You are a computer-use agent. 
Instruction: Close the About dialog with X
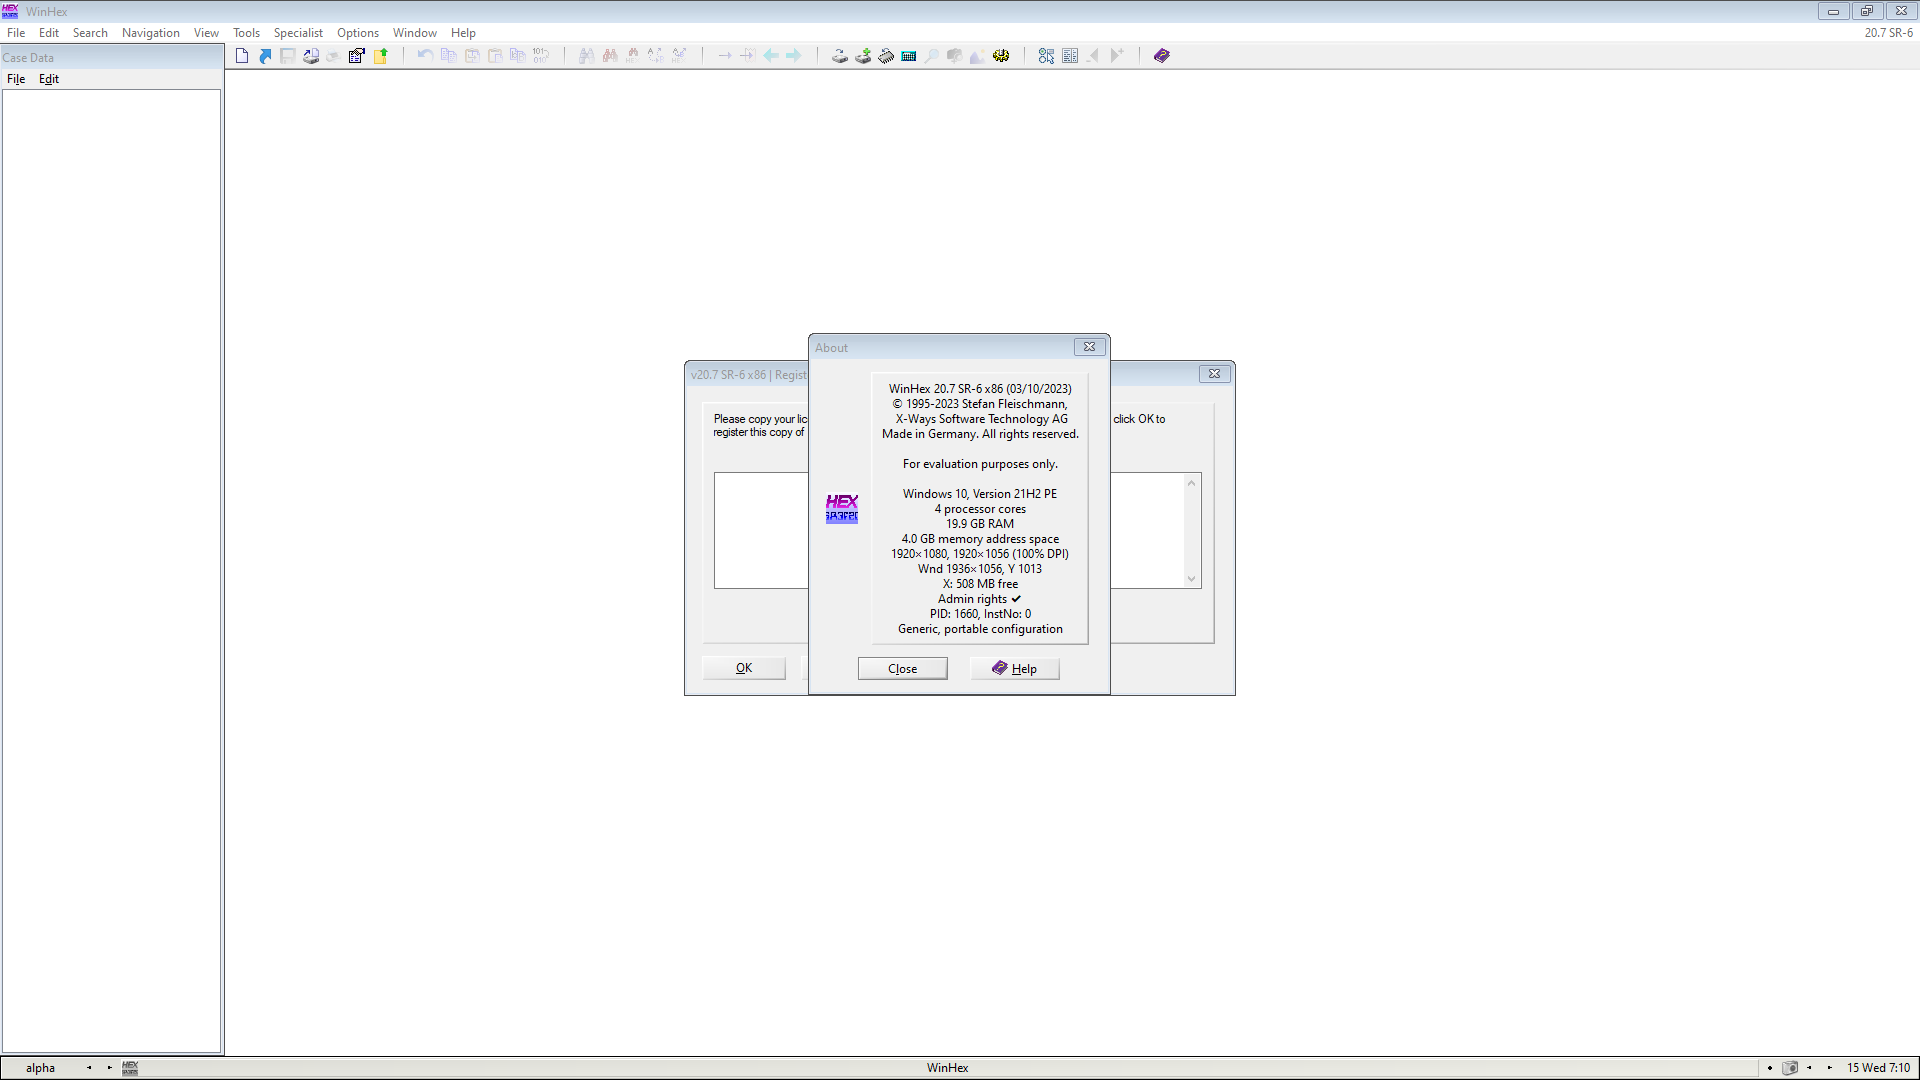1089,347
